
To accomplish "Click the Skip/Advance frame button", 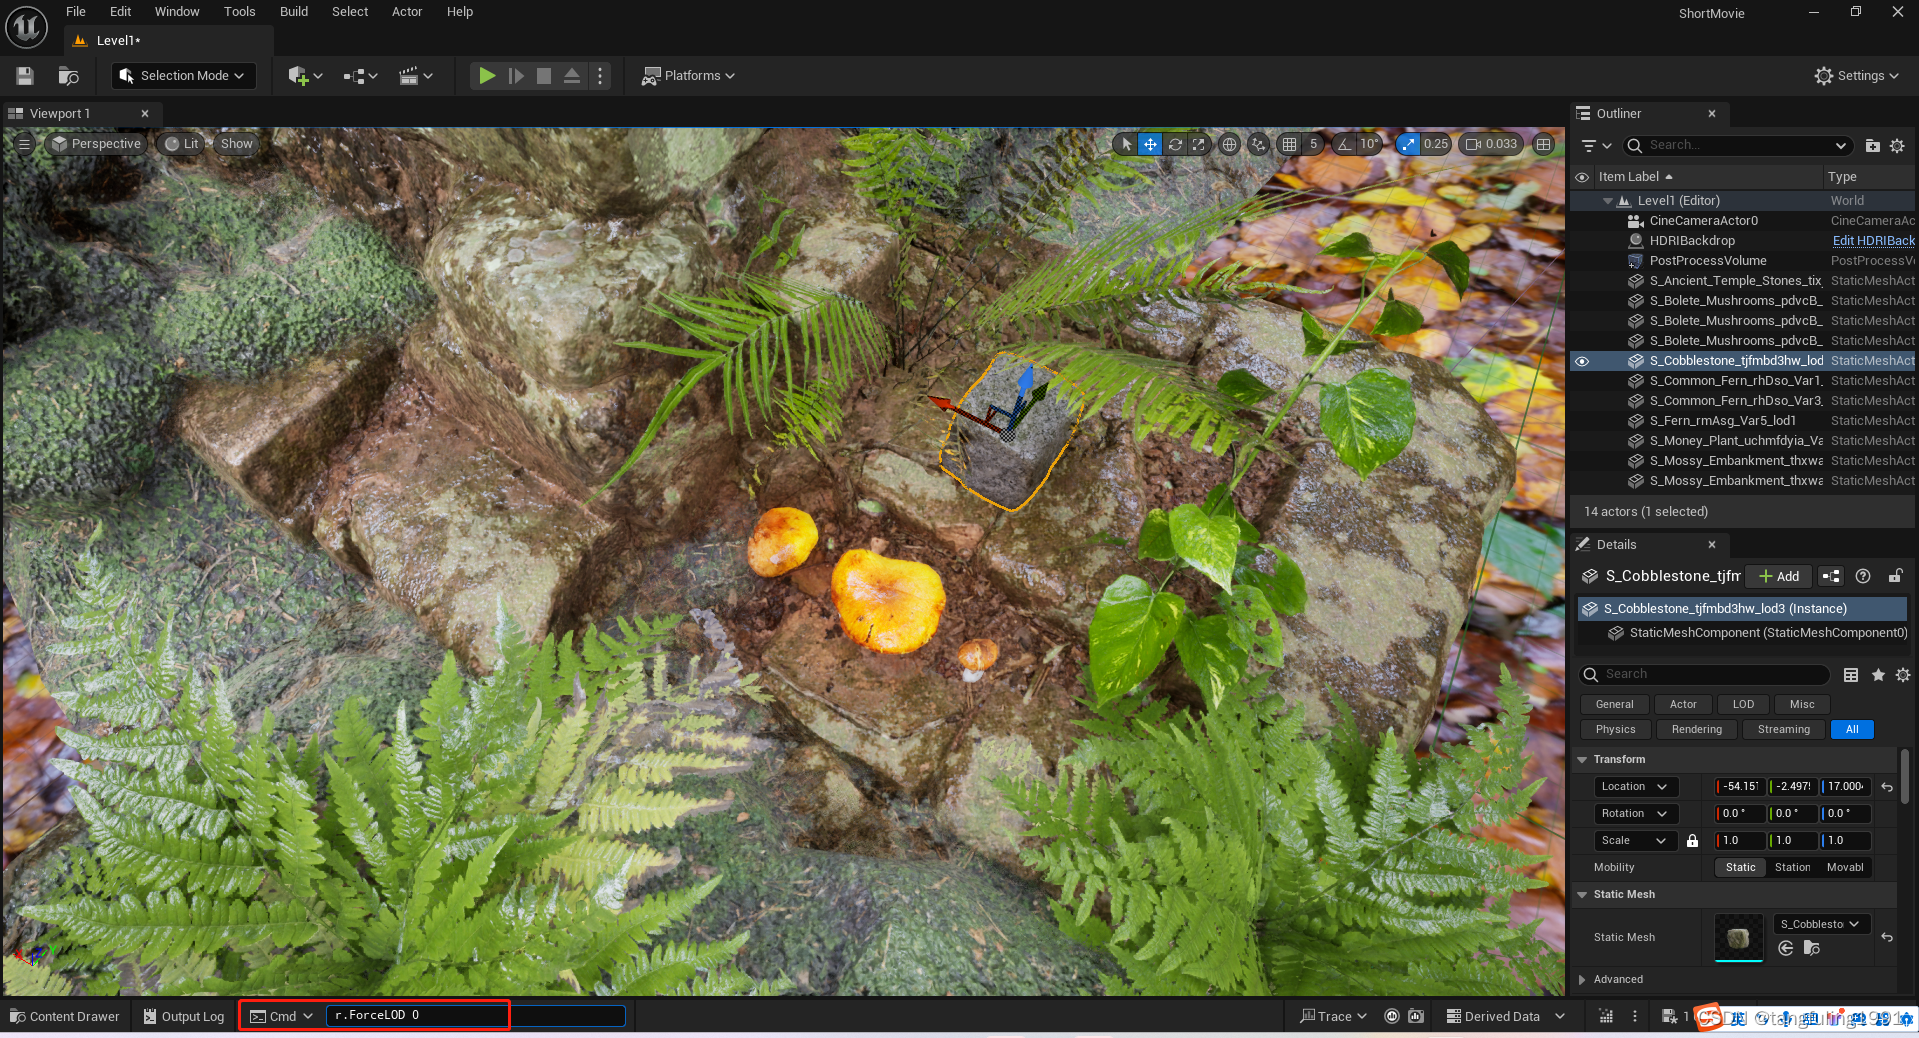I will pos(516,76).
